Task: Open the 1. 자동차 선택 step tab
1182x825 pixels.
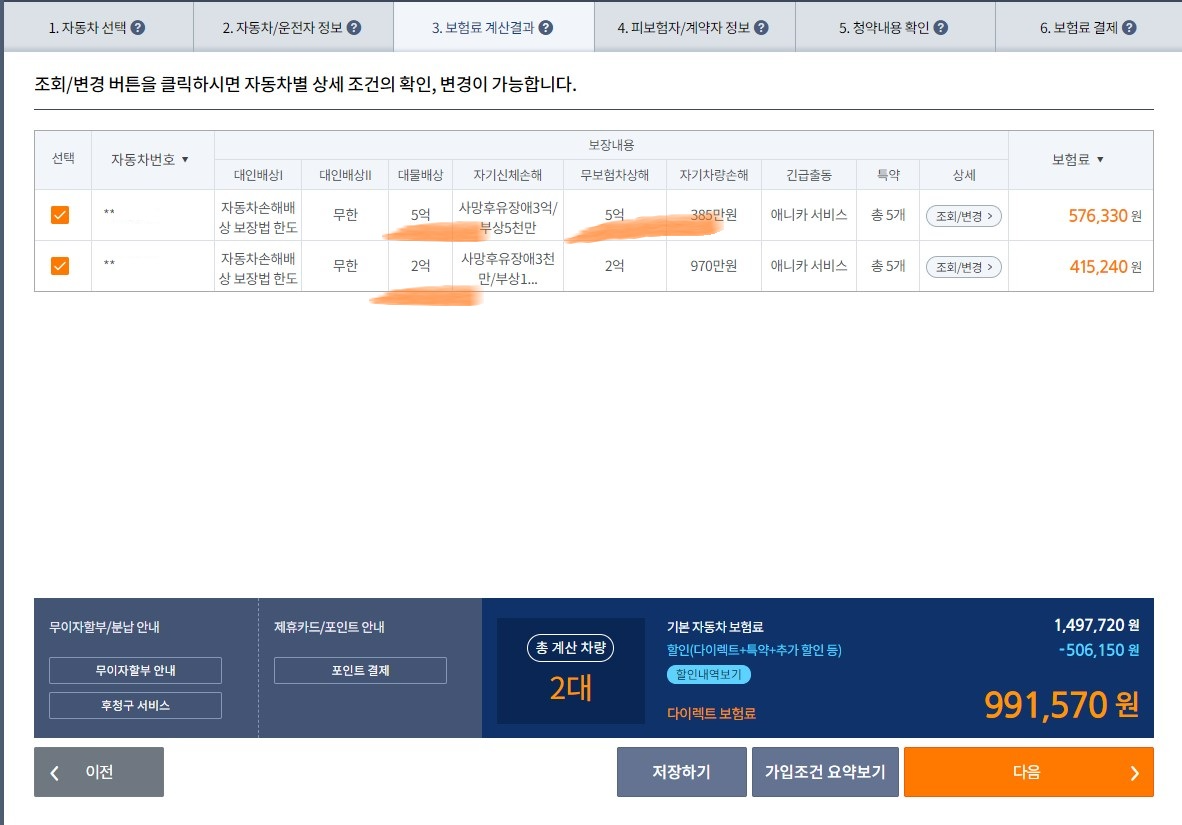Action: (98, 27)
